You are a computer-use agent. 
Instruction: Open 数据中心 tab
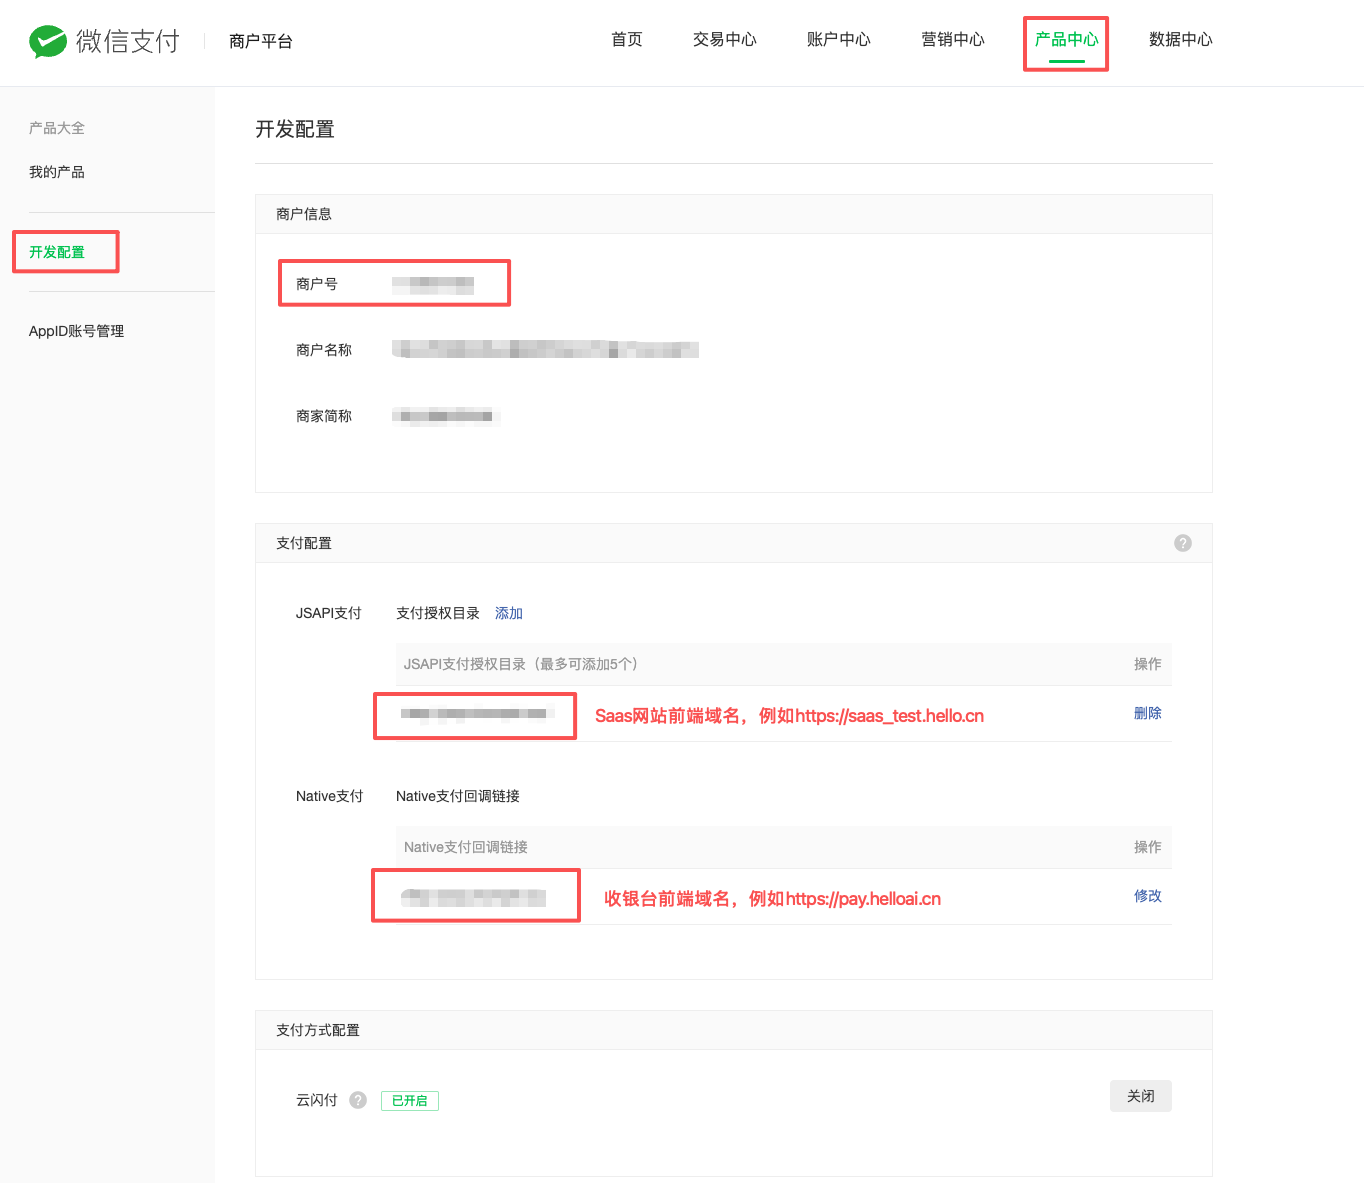(1181, 40)
